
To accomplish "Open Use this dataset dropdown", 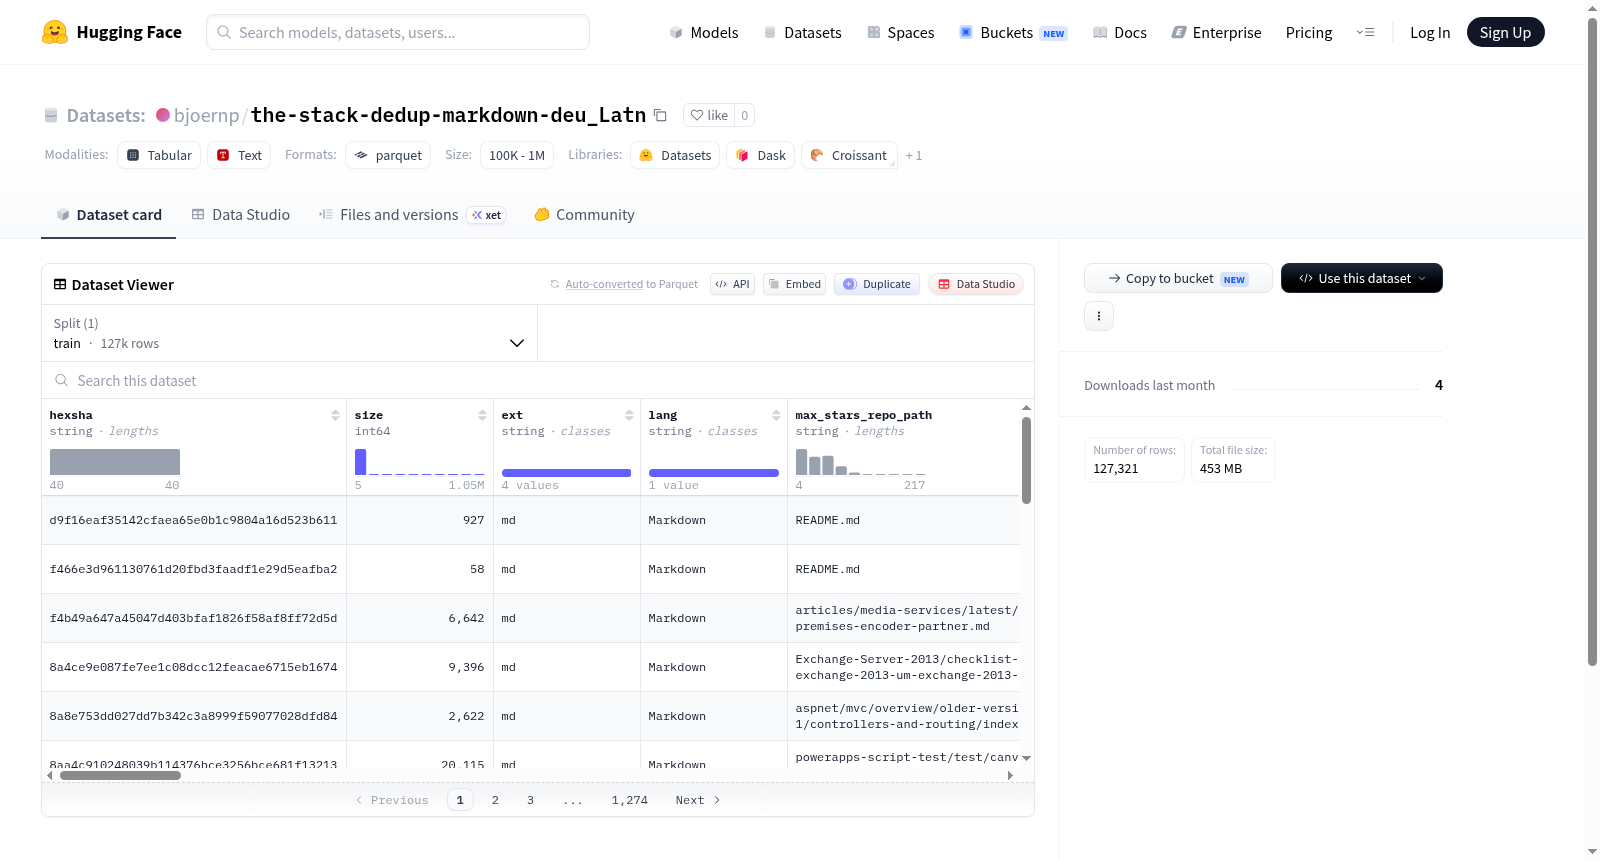I will coord(1362,278).
